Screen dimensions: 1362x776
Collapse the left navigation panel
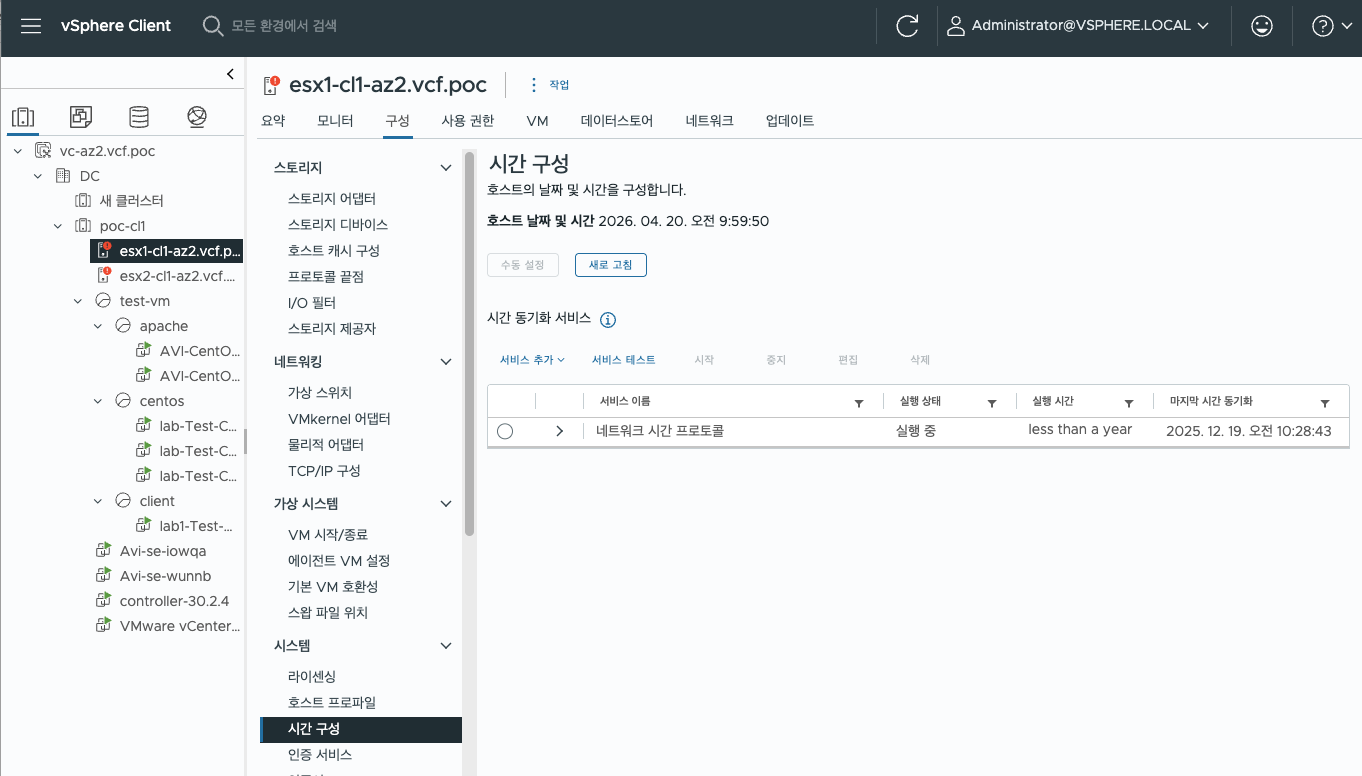point(230,74)
